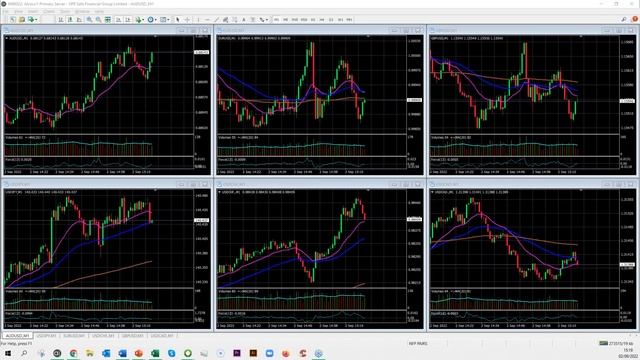Switch to the EURUSD,M1 bottom tab
The image size is (640, 360).
pos(74,336)
